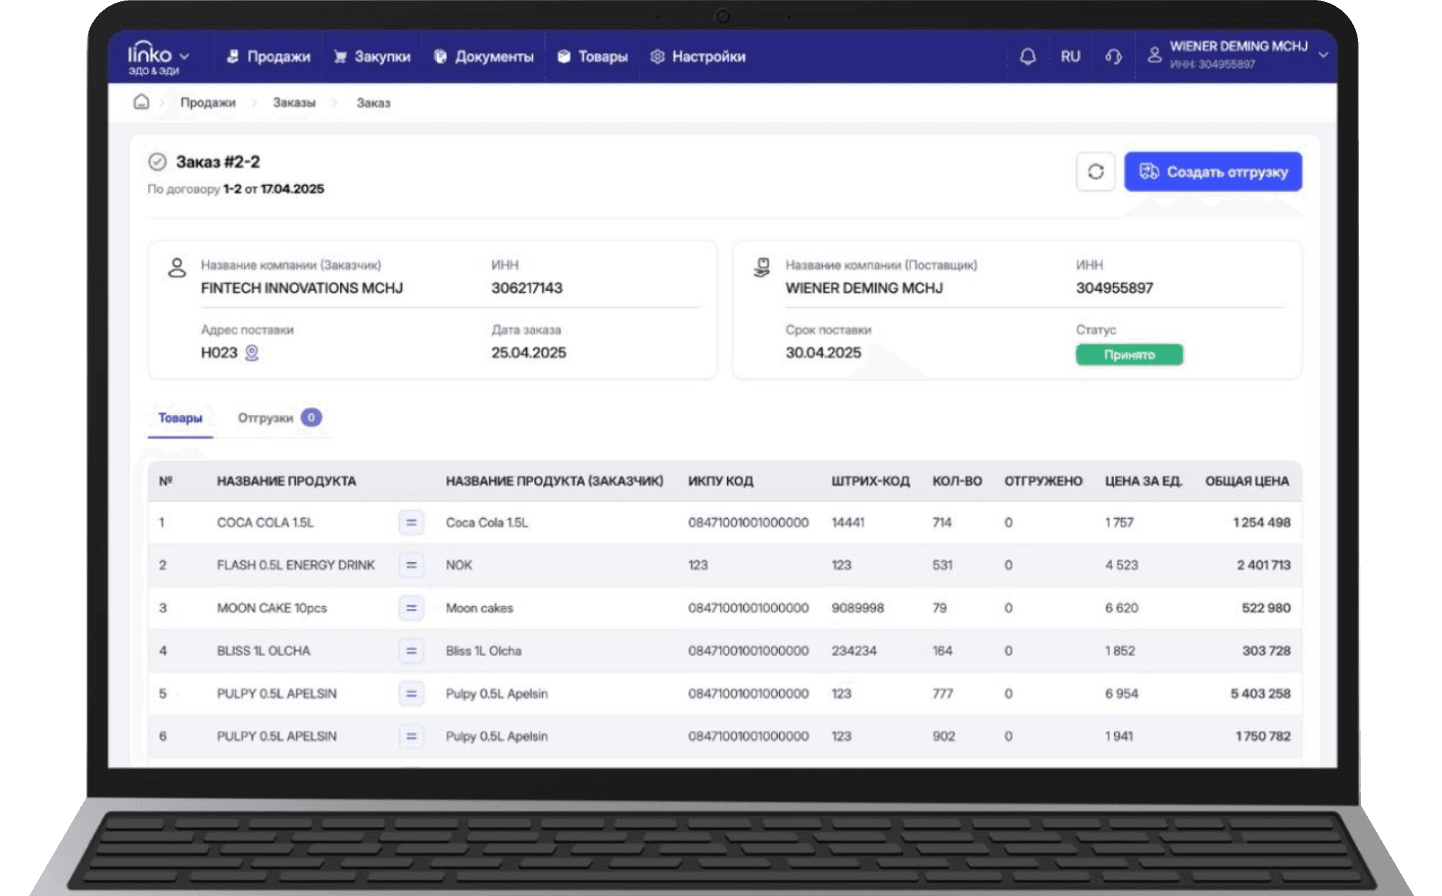Select the Товары tab
Image resolution: width=1442 pixels, height=896 pixels.
(x=180, y=418)
